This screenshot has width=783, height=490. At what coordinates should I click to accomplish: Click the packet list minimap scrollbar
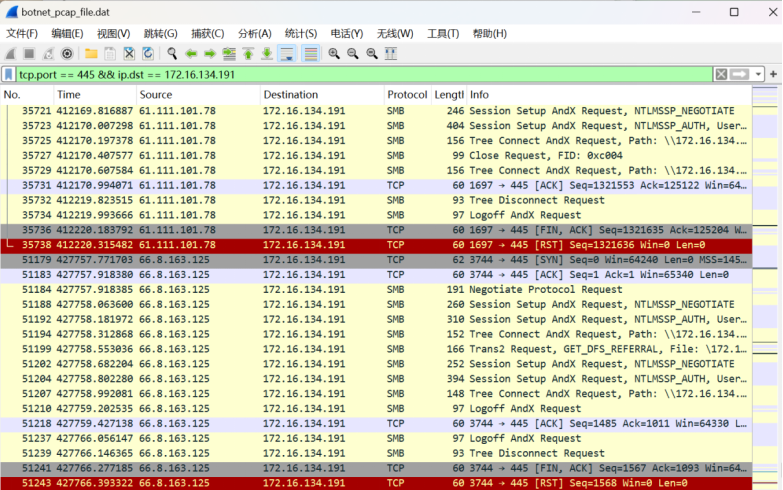point(765,287)
